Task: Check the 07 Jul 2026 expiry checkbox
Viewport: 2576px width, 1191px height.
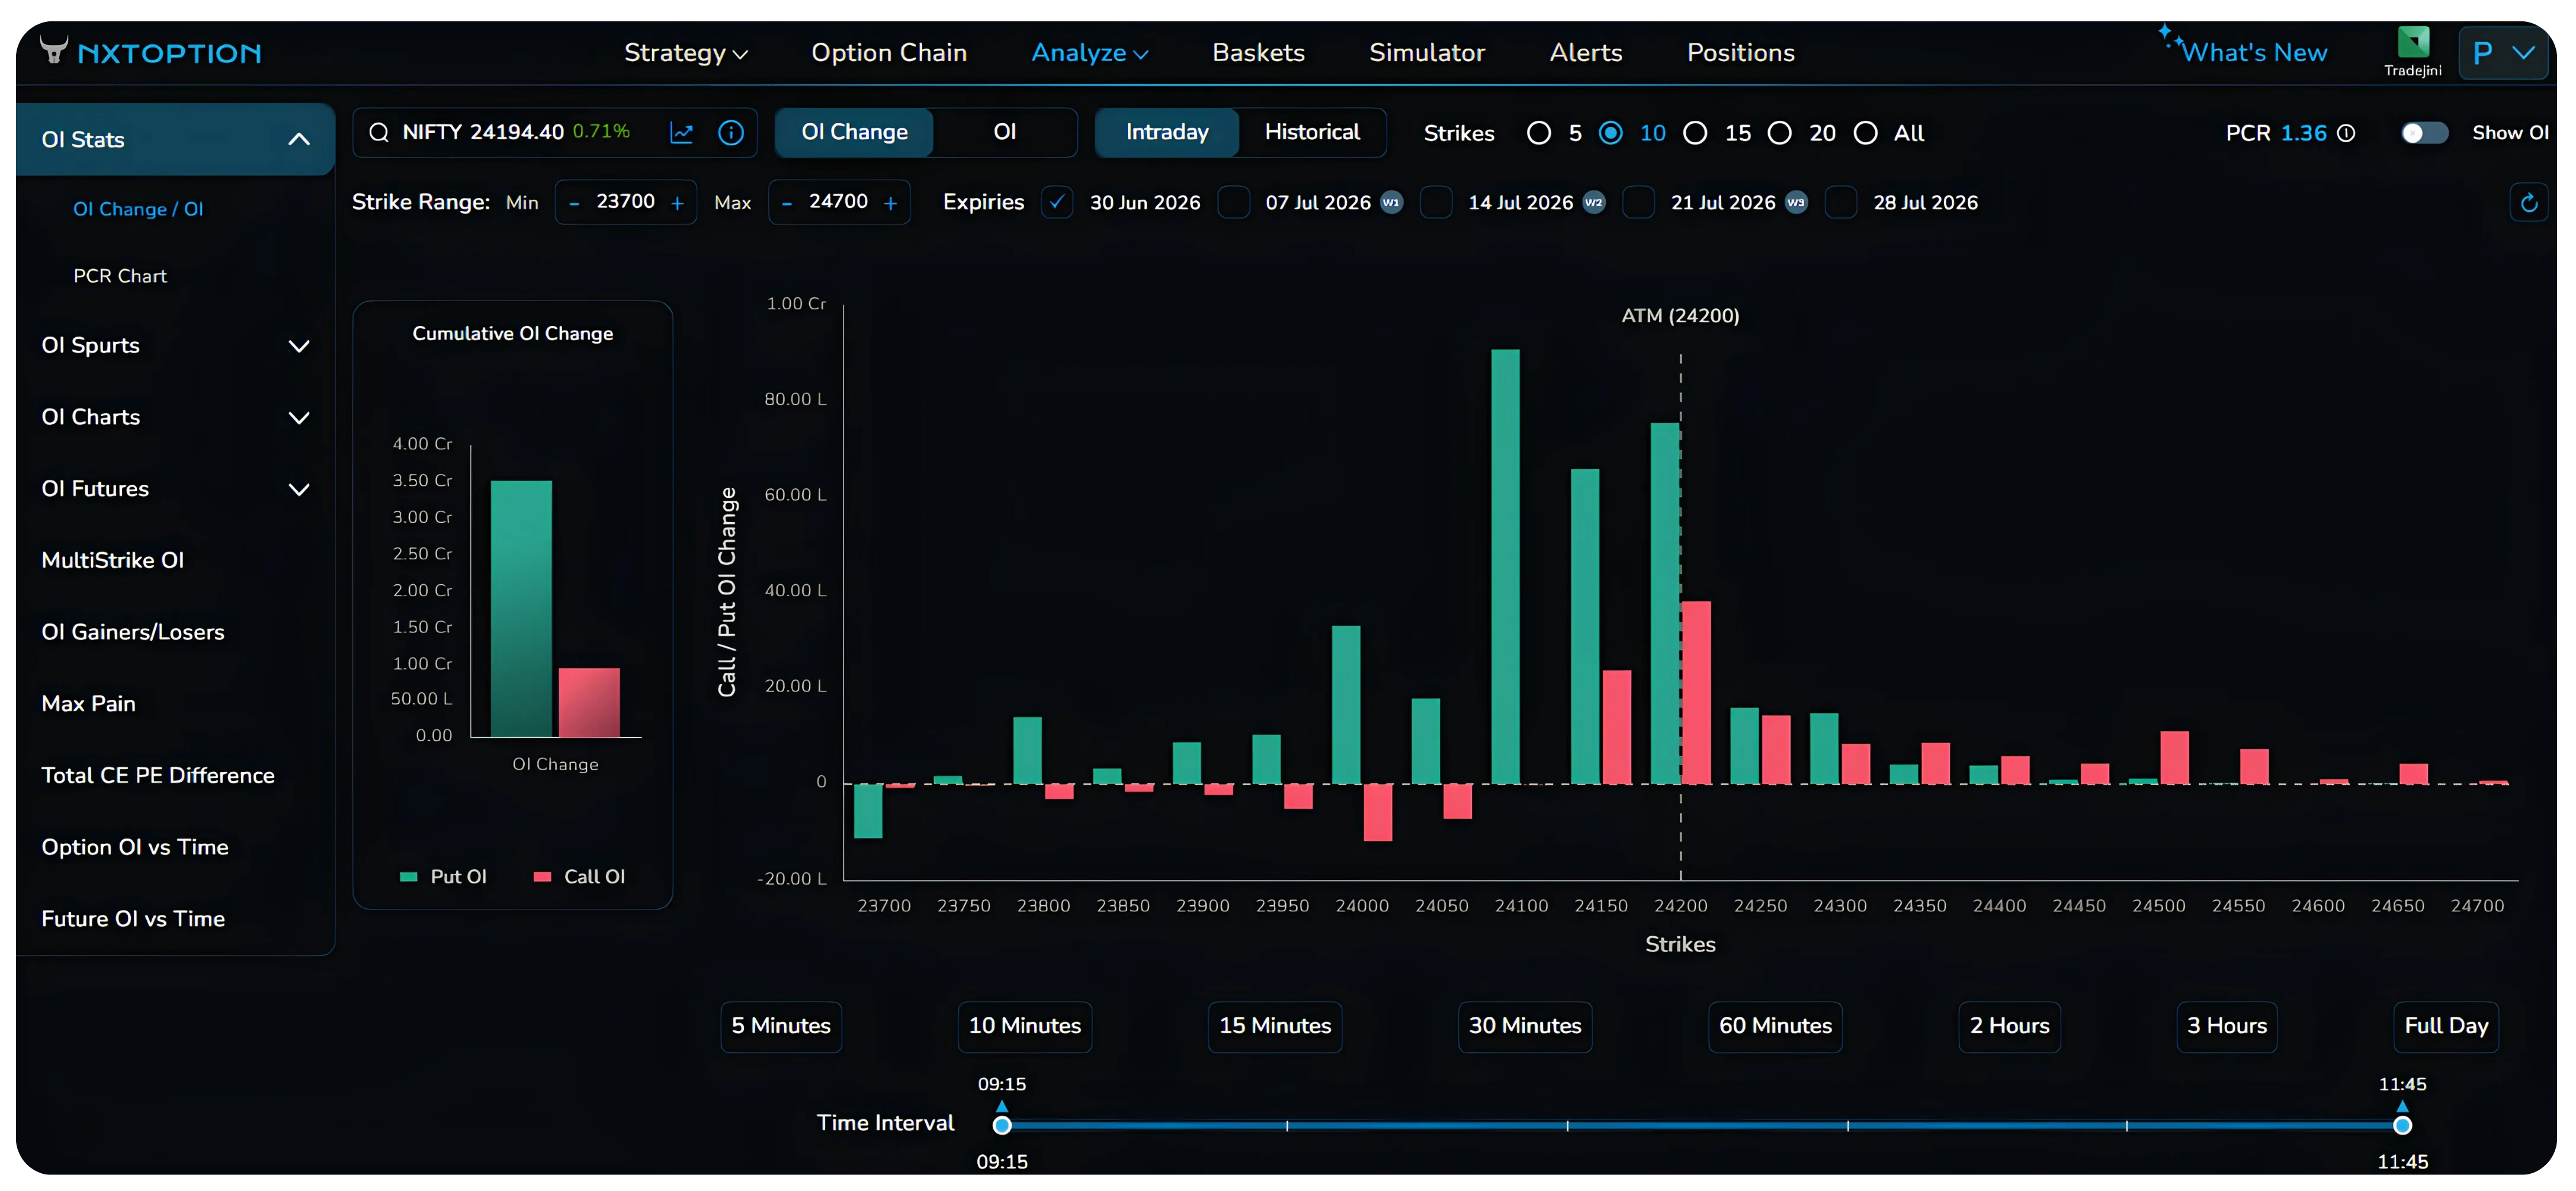Action: (x=1234, y=202)
